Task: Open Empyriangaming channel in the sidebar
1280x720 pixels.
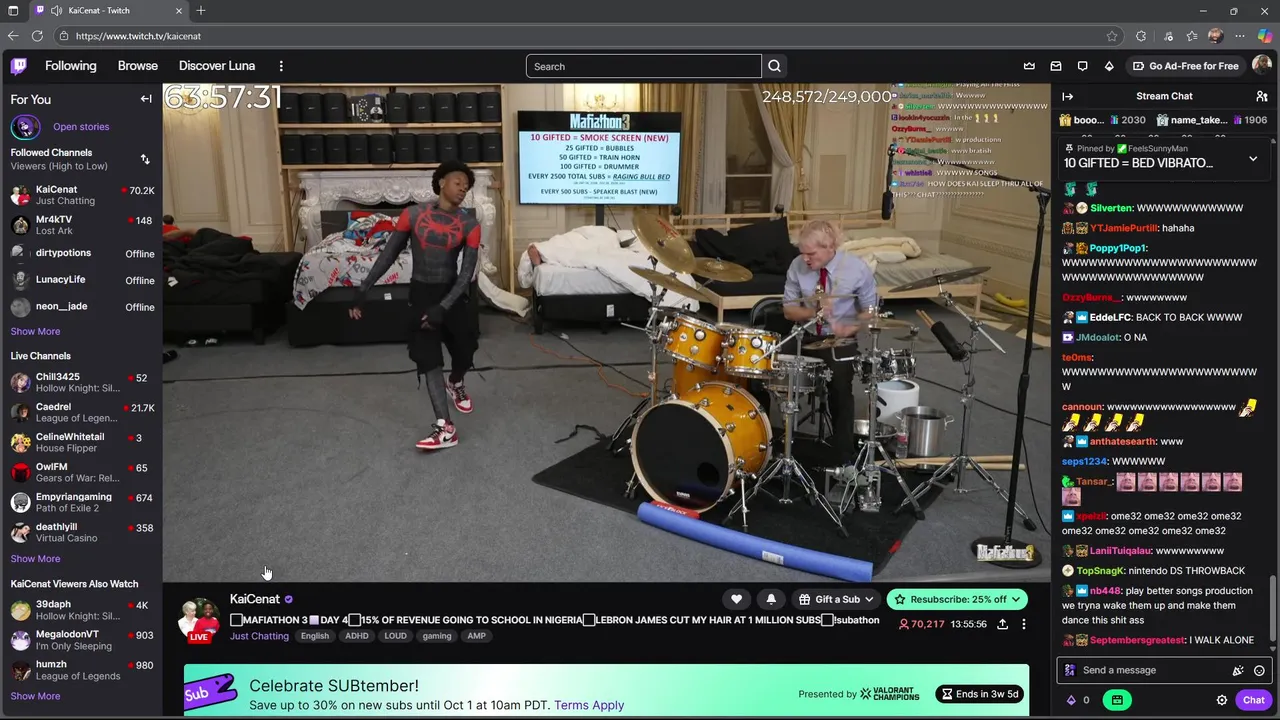Action: point(81,502)
